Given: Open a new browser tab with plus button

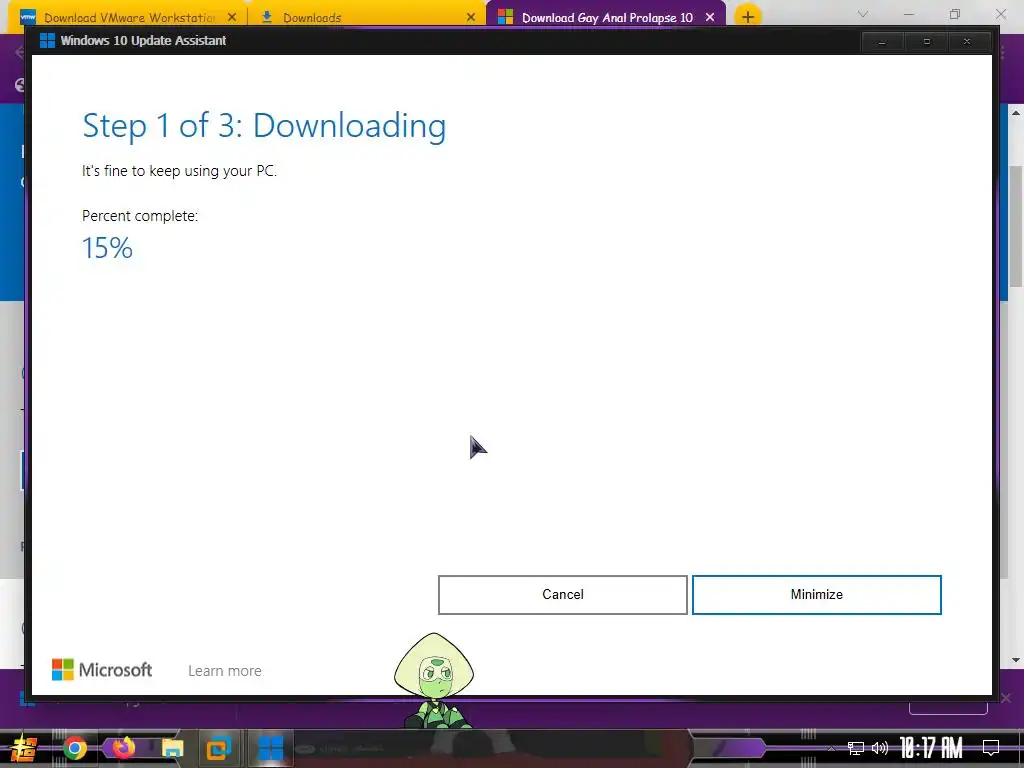Looking at the screenshot, I should coord(748,16).
